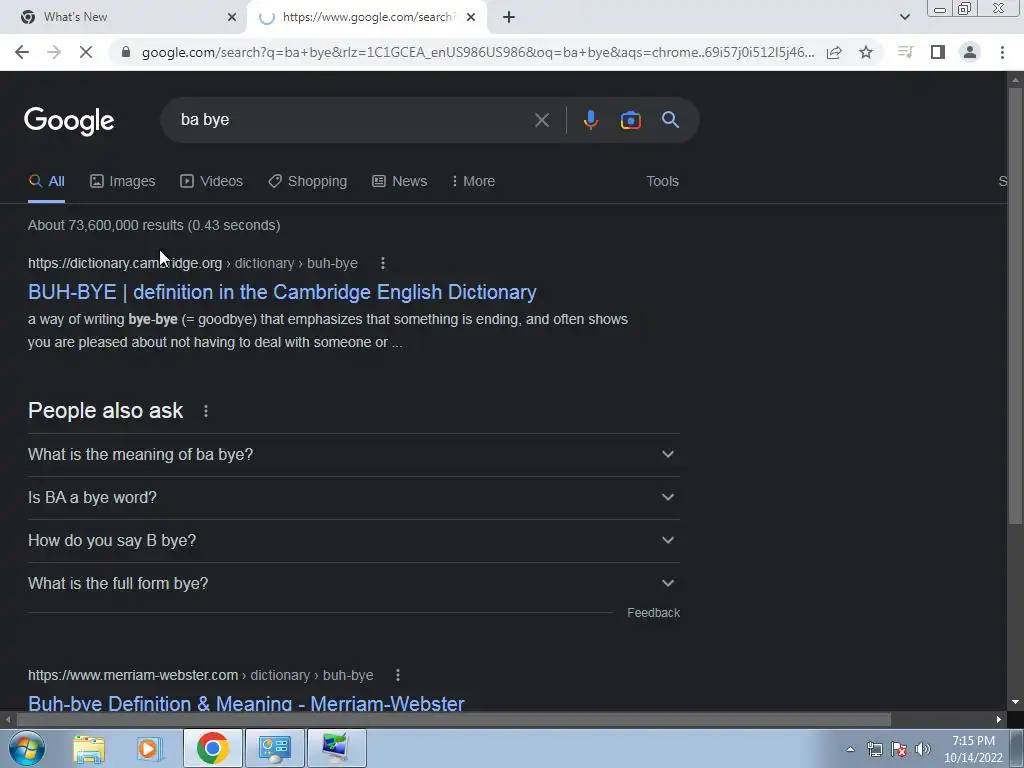
Task: Switch to News results
Action: tap(400, 182)
